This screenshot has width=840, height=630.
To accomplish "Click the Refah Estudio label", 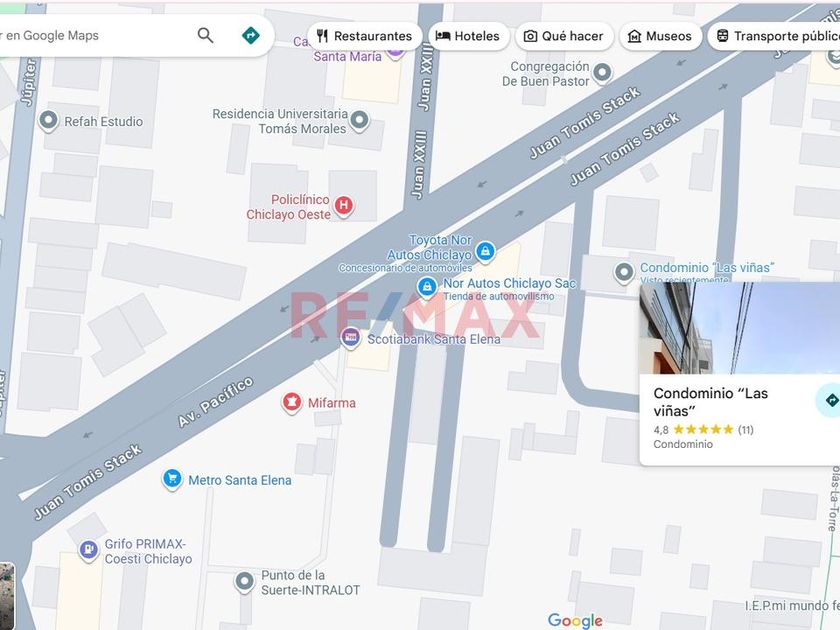I will (103, 122).
